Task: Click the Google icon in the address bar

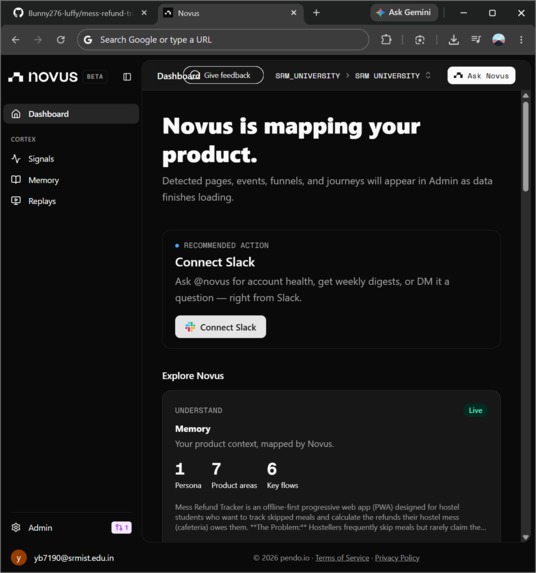Action: (x=88, y=40)
